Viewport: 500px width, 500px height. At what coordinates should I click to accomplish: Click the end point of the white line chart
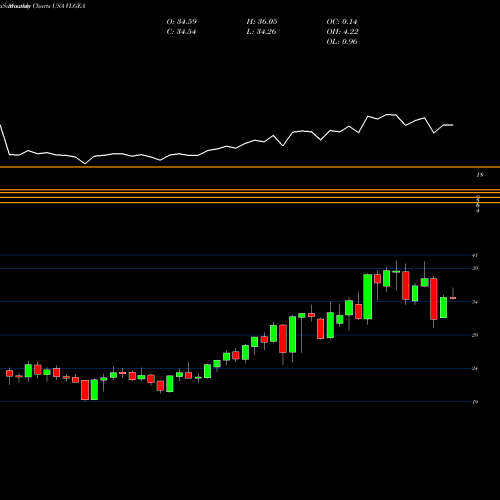(452, 125)
